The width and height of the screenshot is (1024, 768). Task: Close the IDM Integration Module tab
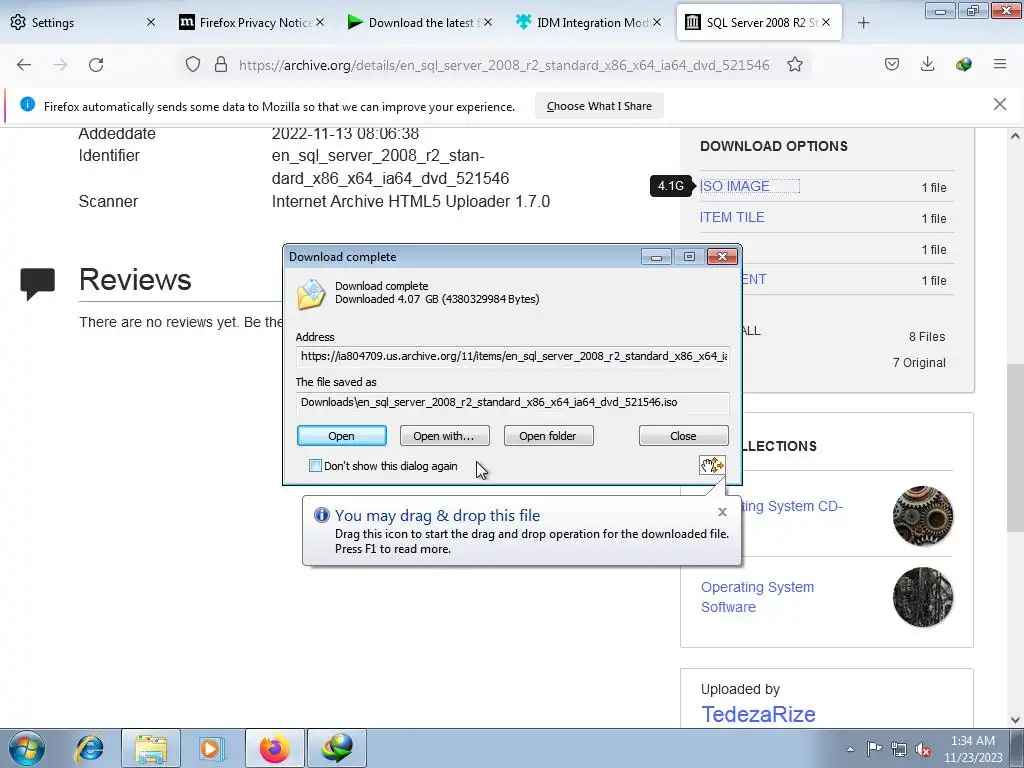tap(657, 22)
